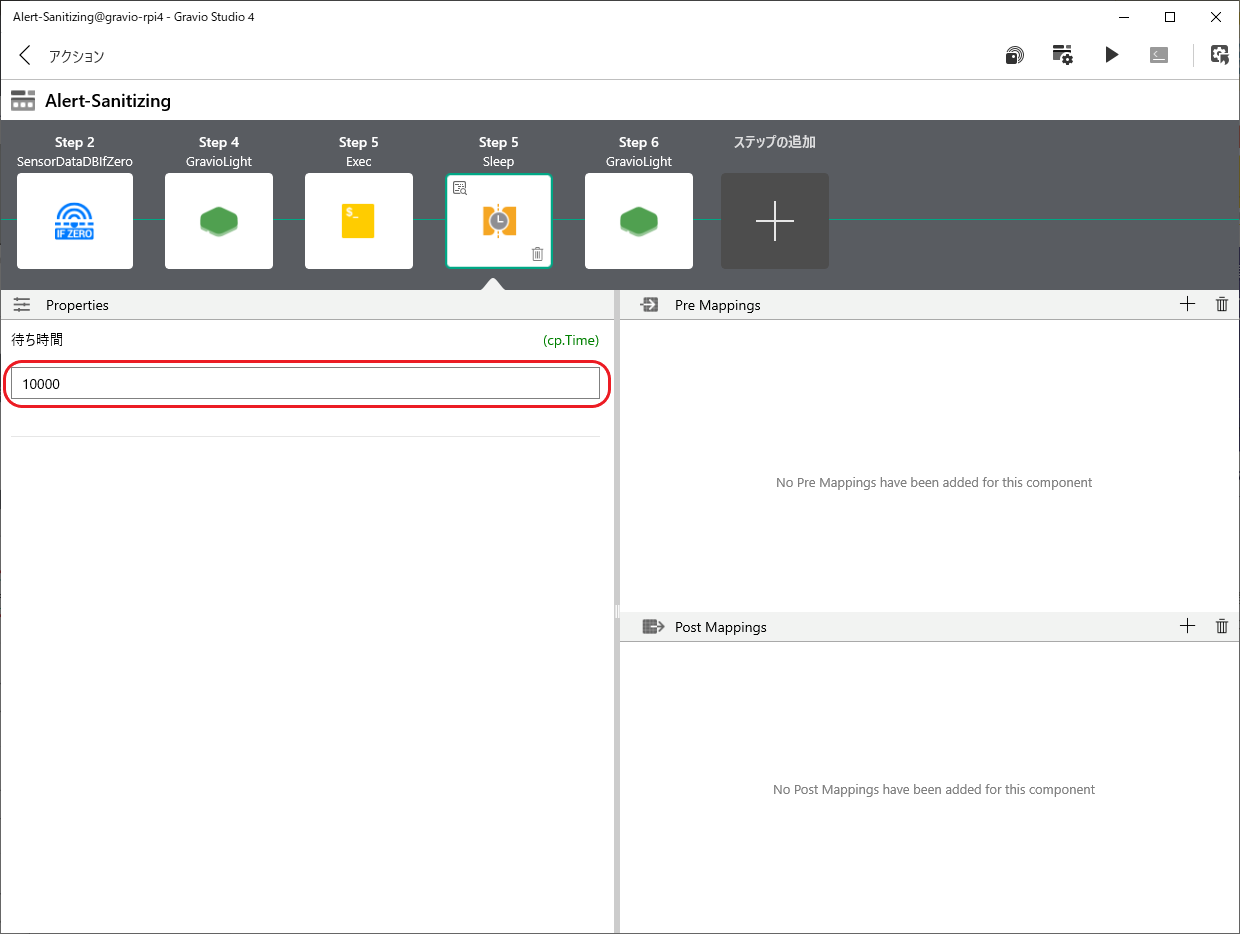Delete the Sleep step using trash icon
Image resolution: width=1240 pixels, height=934 pixels.
tap(537, 254)
